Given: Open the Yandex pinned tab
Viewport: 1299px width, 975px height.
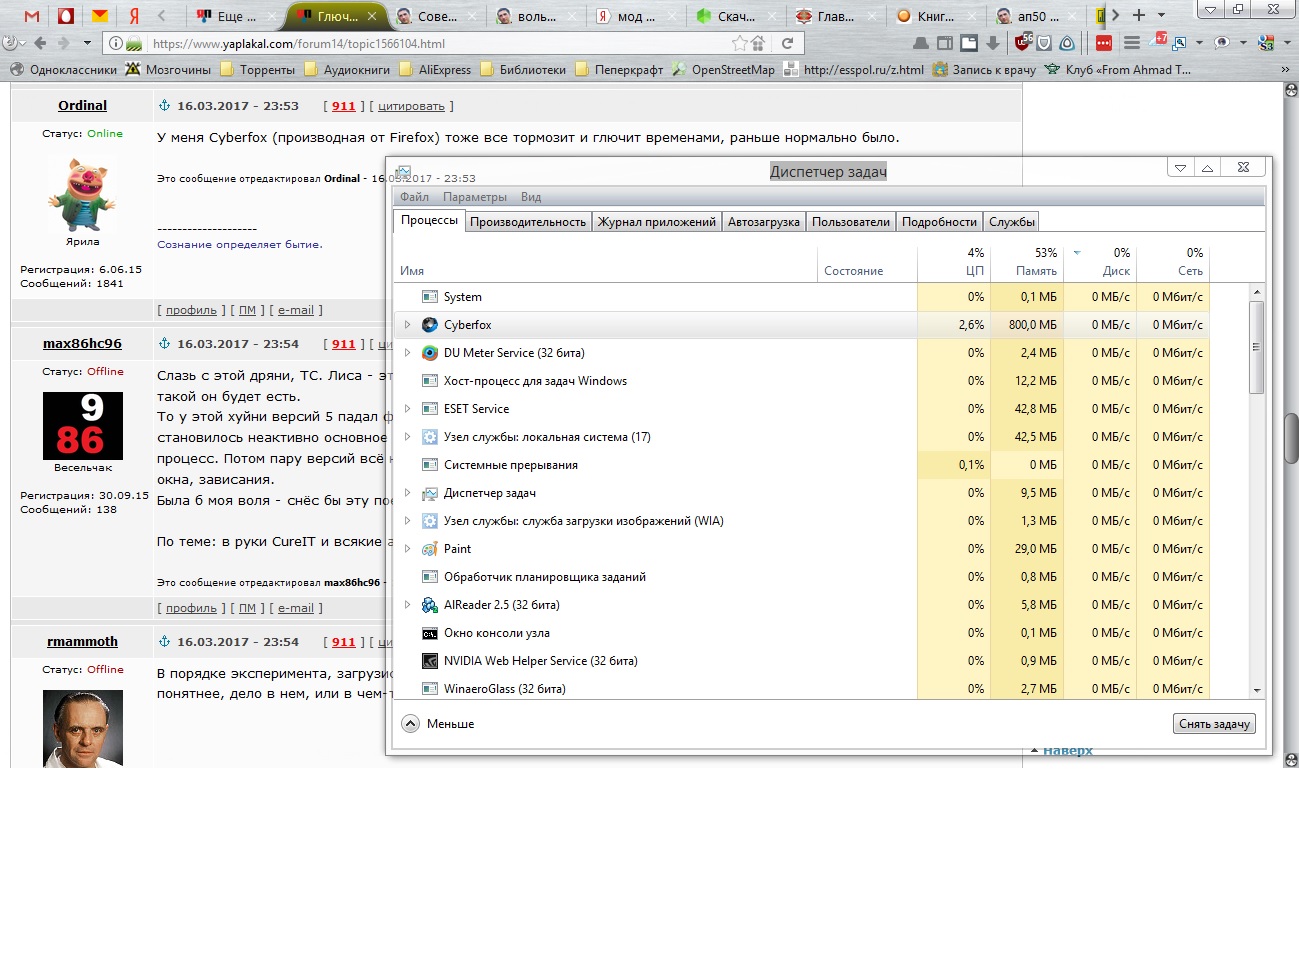Looking at the screenshot, I should 134,16.
